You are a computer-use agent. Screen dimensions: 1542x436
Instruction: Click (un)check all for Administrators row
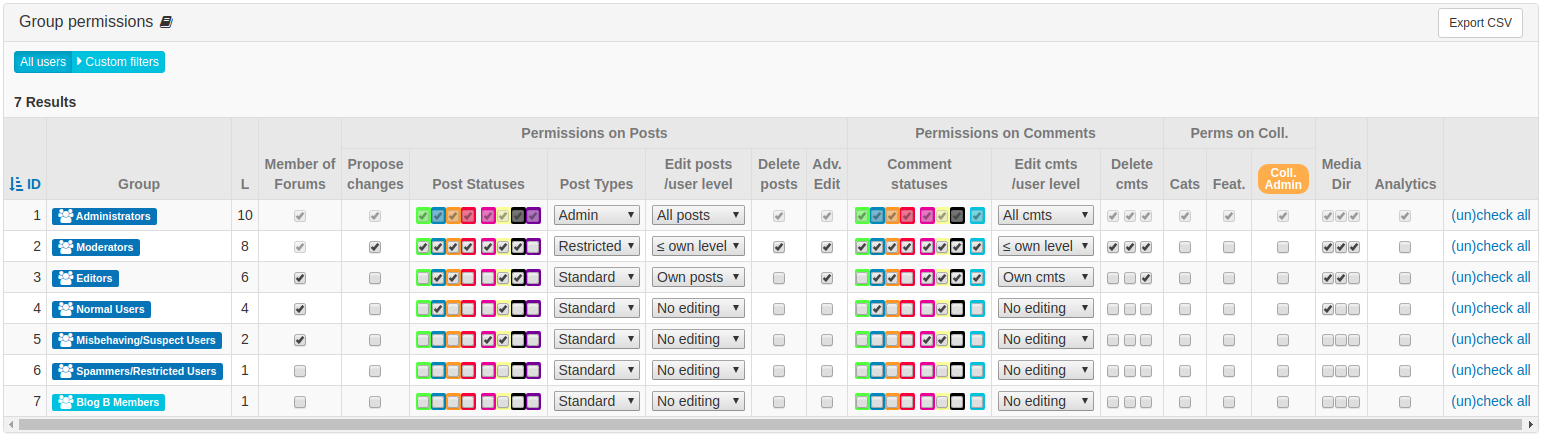coord(1490,215)
